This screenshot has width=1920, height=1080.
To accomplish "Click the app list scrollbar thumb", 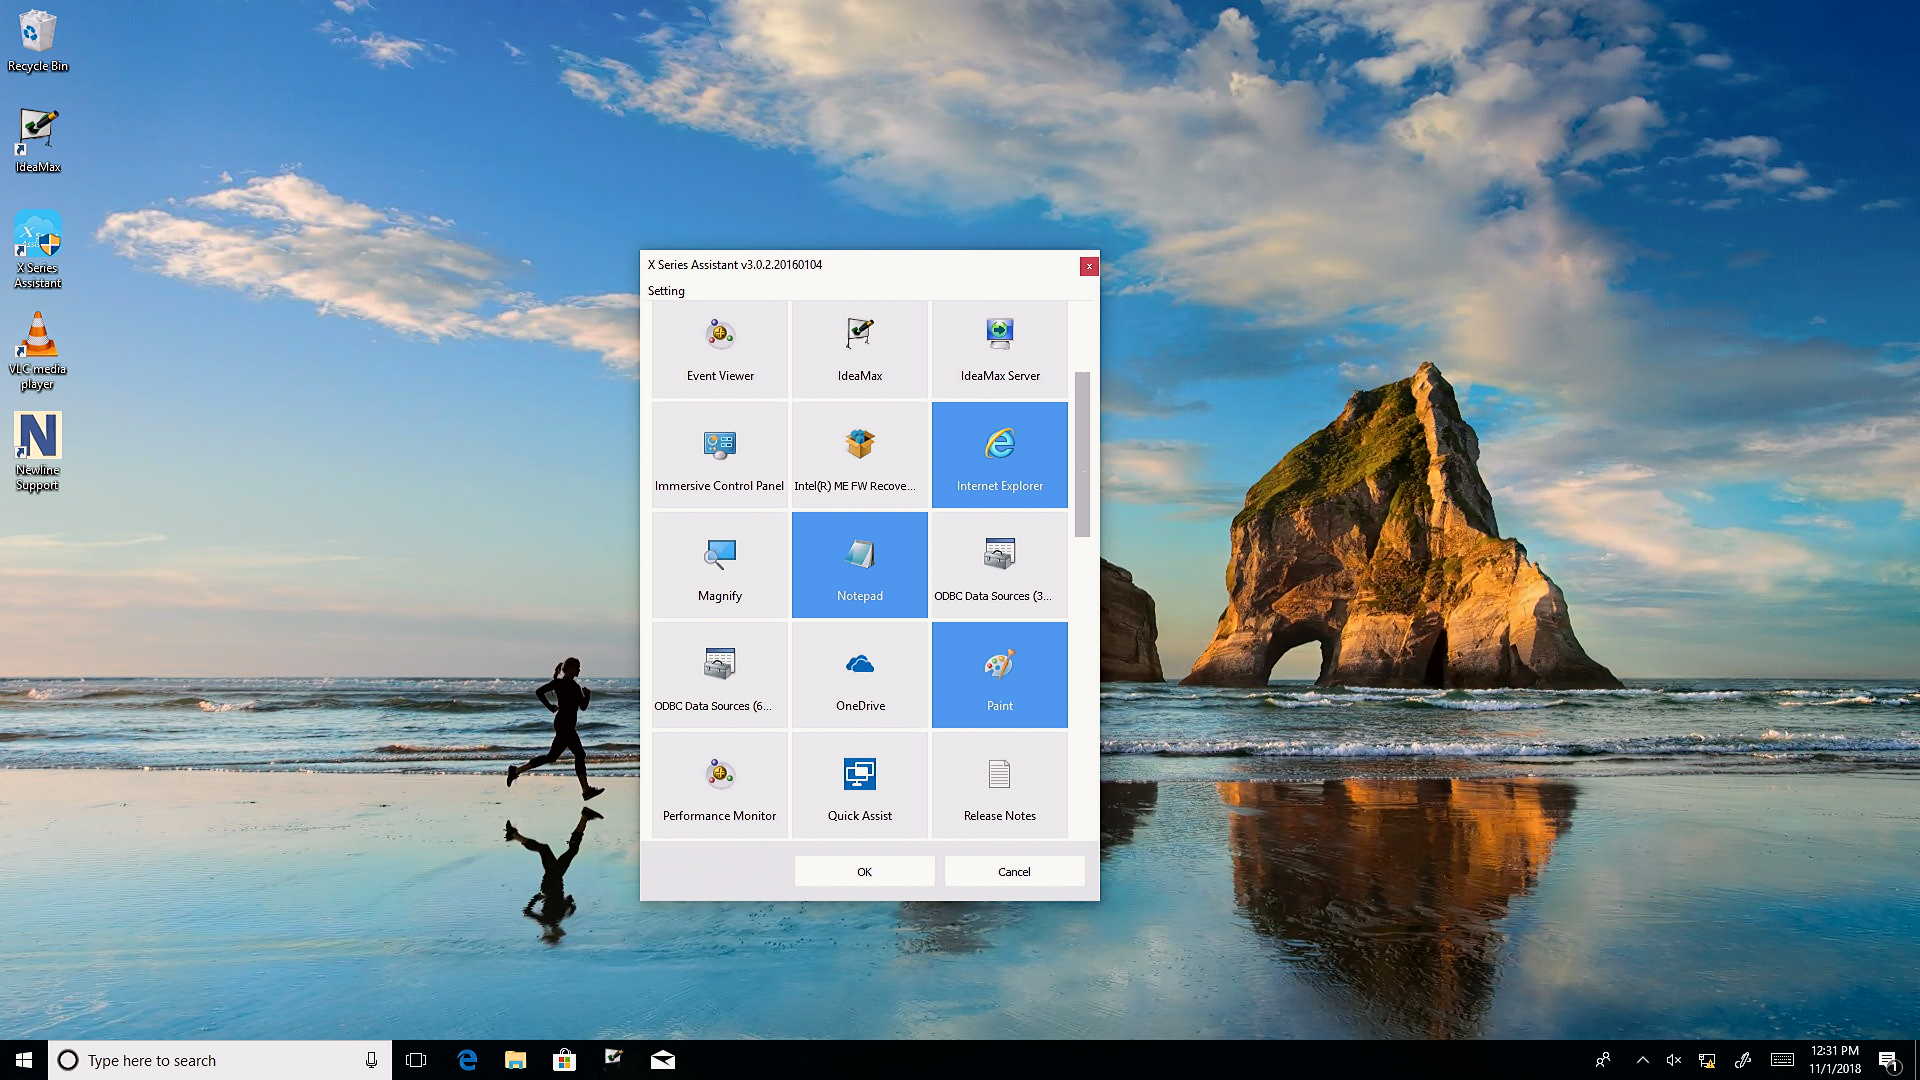I will click(x=1082, y=454).
